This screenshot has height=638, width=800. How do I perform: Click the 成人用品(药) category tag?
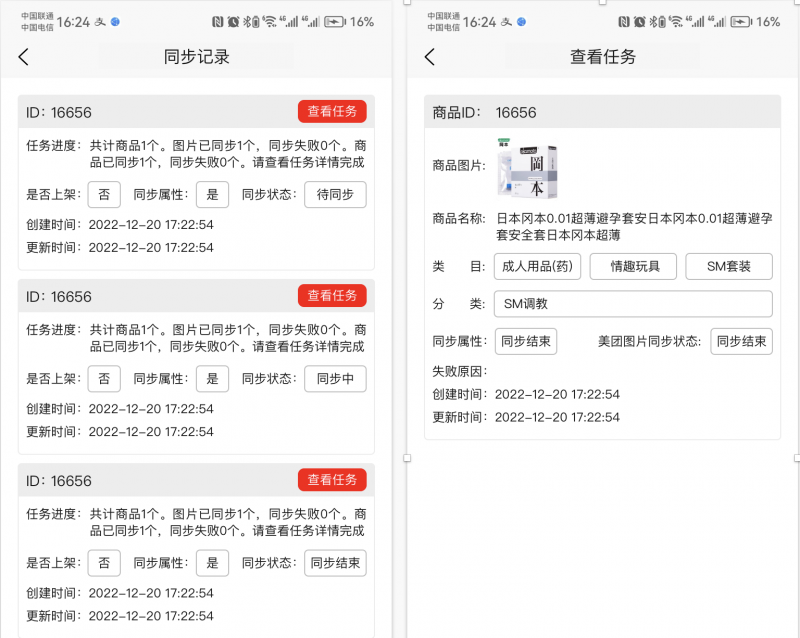[x=537, y=266]
